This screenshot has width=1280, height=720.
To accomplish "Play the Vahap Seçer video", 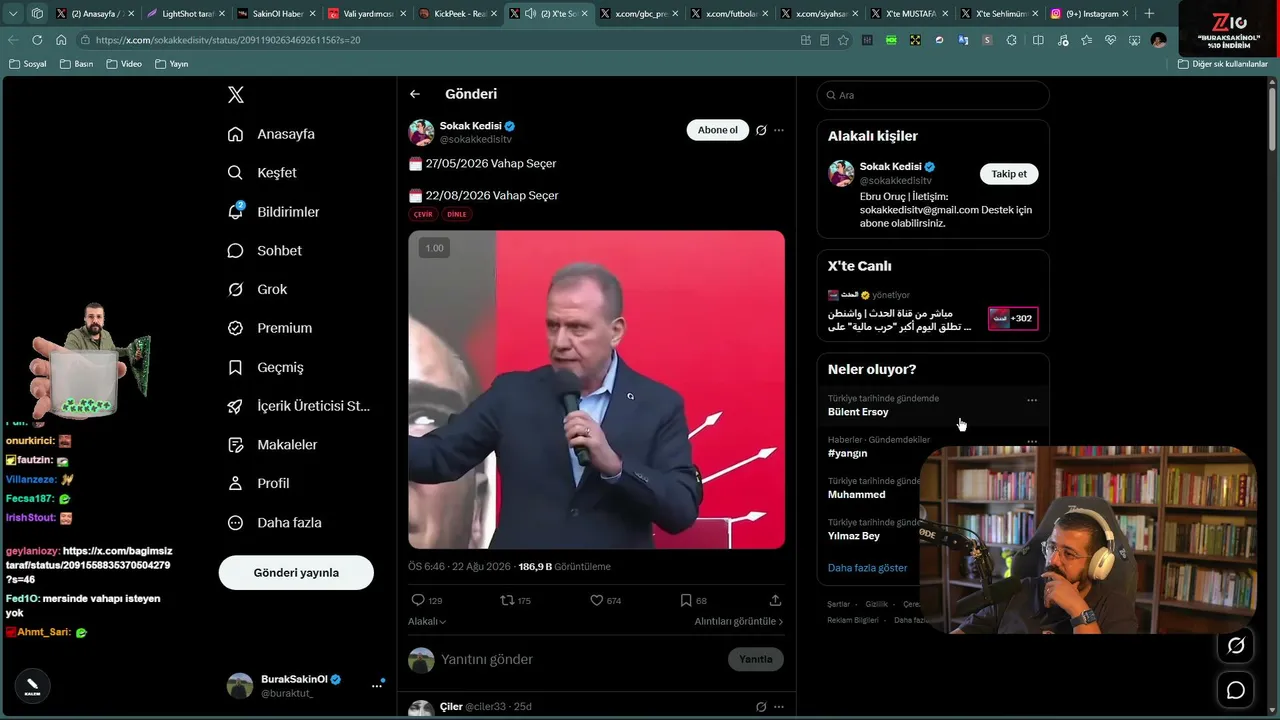I will pyautogui.click(x=596, y=390).
